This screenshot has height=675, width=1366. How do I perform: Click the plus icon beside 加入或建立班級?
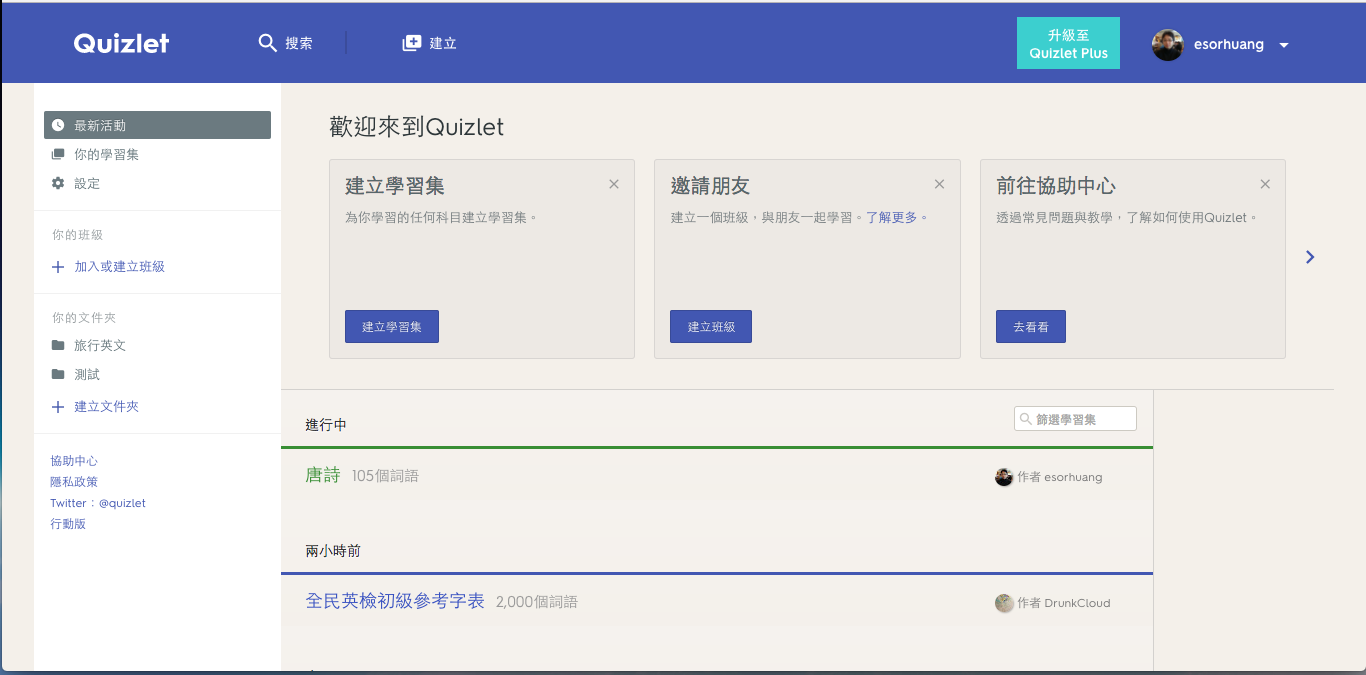click(x=58, y=267)
